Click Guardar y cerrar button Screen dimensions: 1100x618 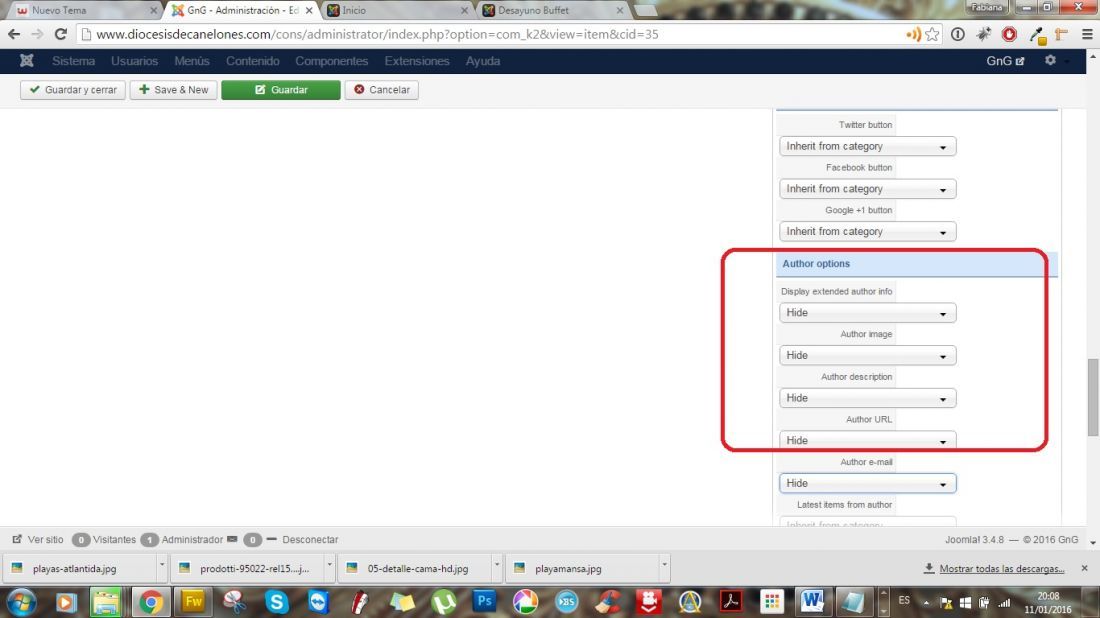tap(73, 90)
